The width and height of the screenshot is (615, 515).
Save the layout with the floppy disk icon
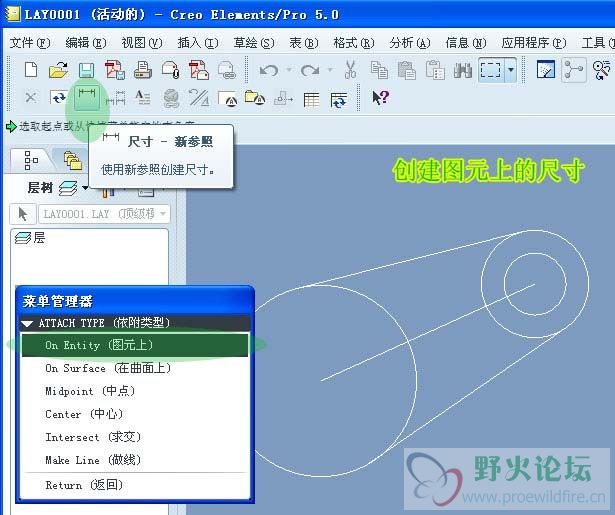(x=86, y=71)
